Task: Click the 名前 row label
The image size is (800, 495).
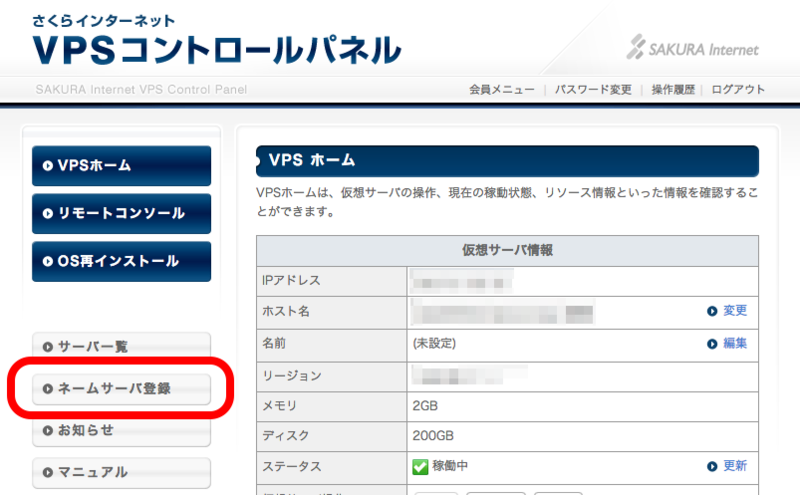Action: click(x=274, y=343)
